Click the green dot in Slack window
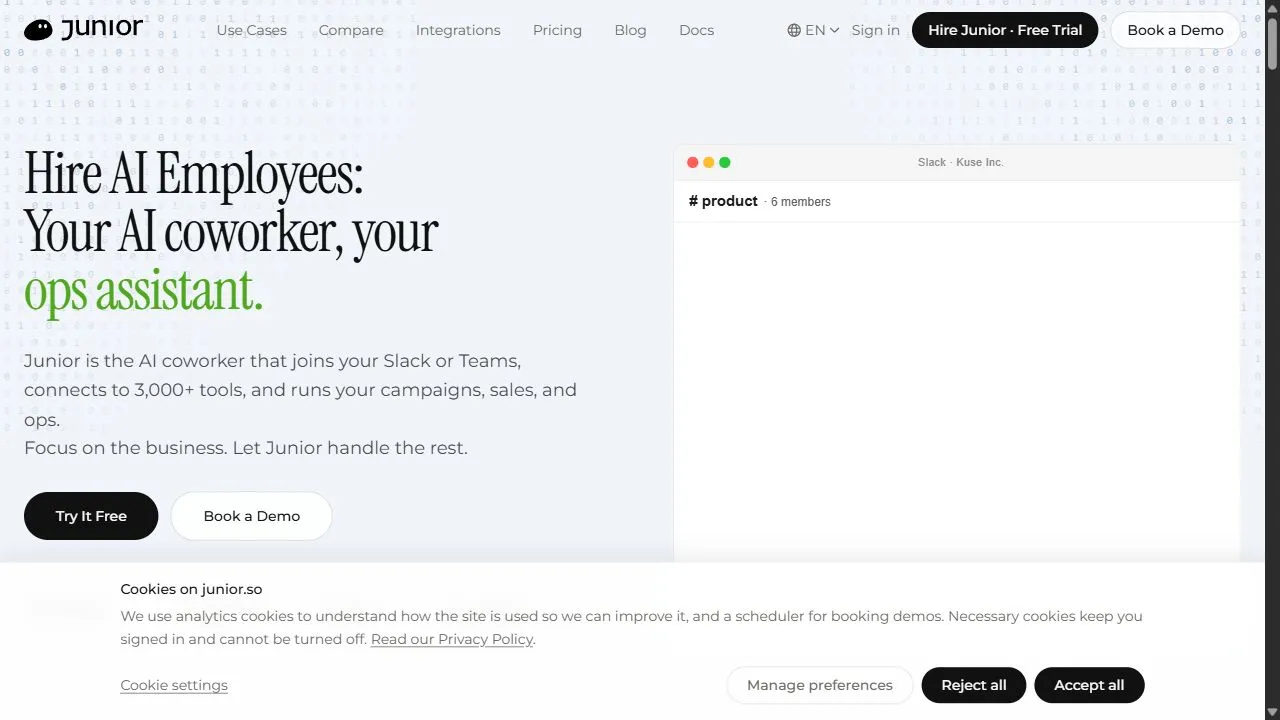Screen dimensions: 1280x720 coord(725,162)
